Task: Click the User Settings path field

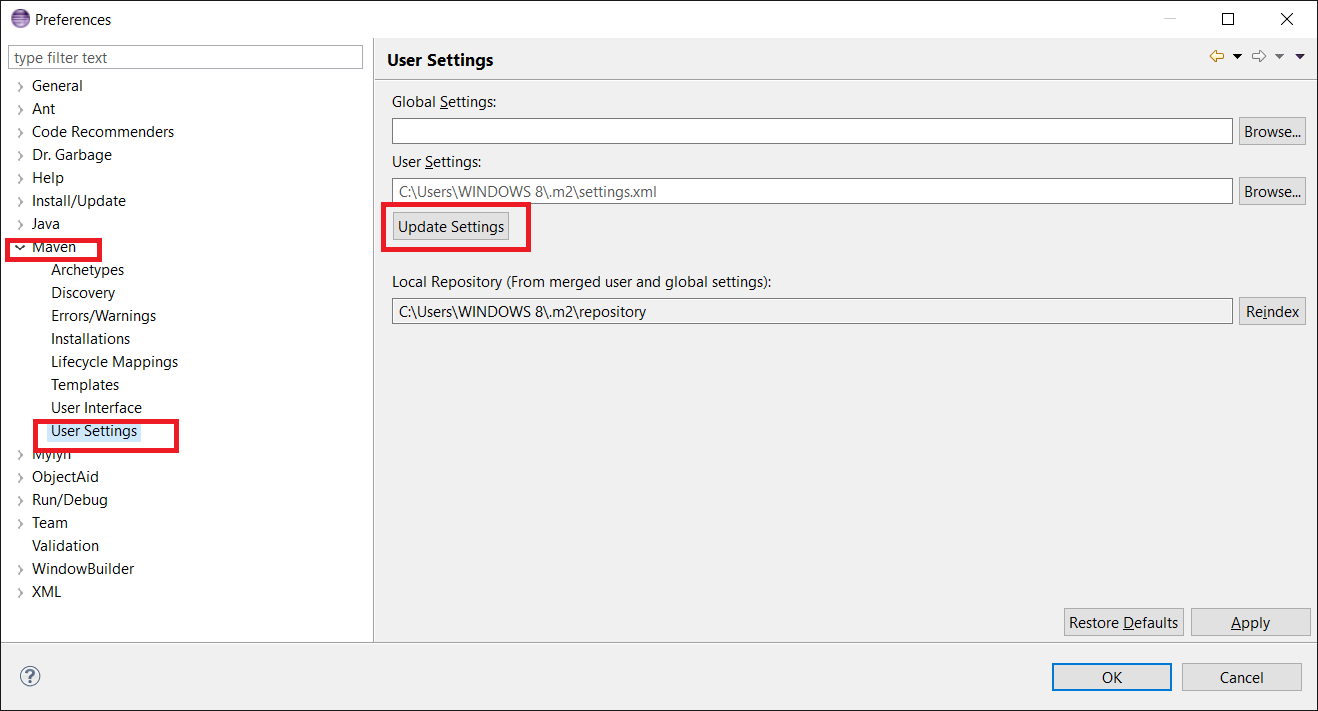Action: click(812, 191)
